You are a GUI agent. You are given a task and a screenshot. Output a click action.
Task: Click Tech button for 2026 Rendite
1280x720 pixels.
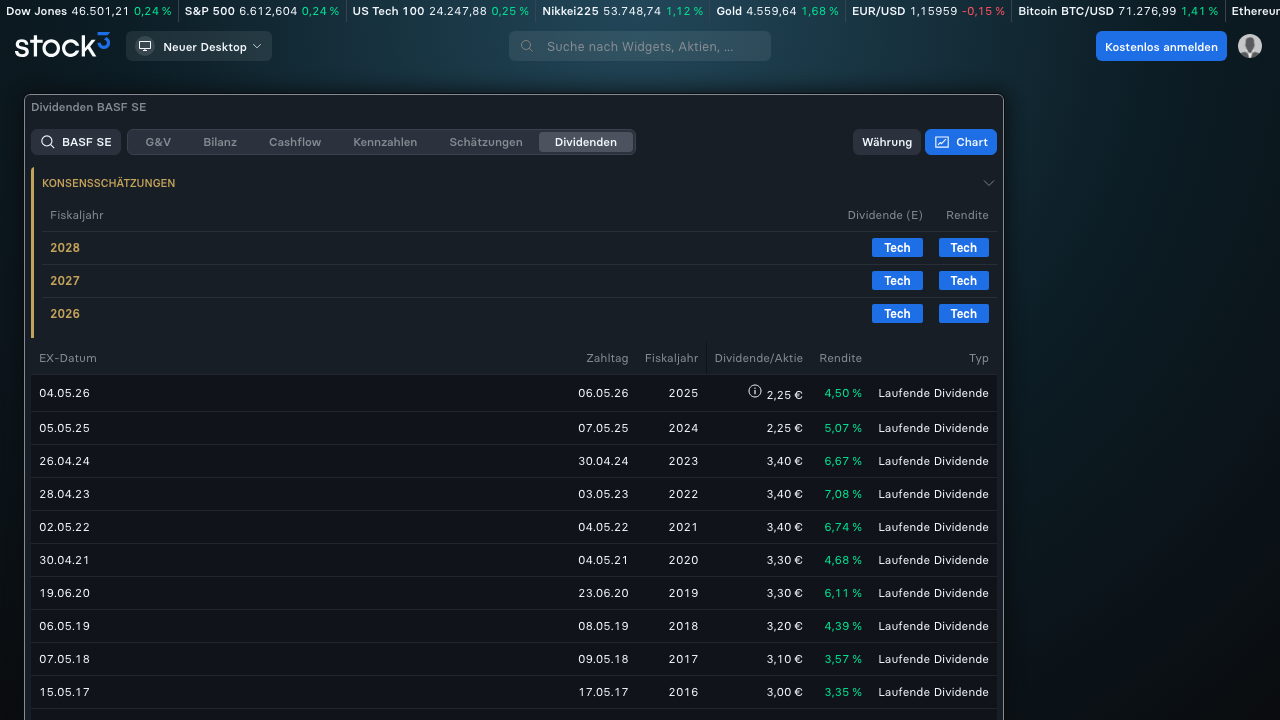[964, 314]
